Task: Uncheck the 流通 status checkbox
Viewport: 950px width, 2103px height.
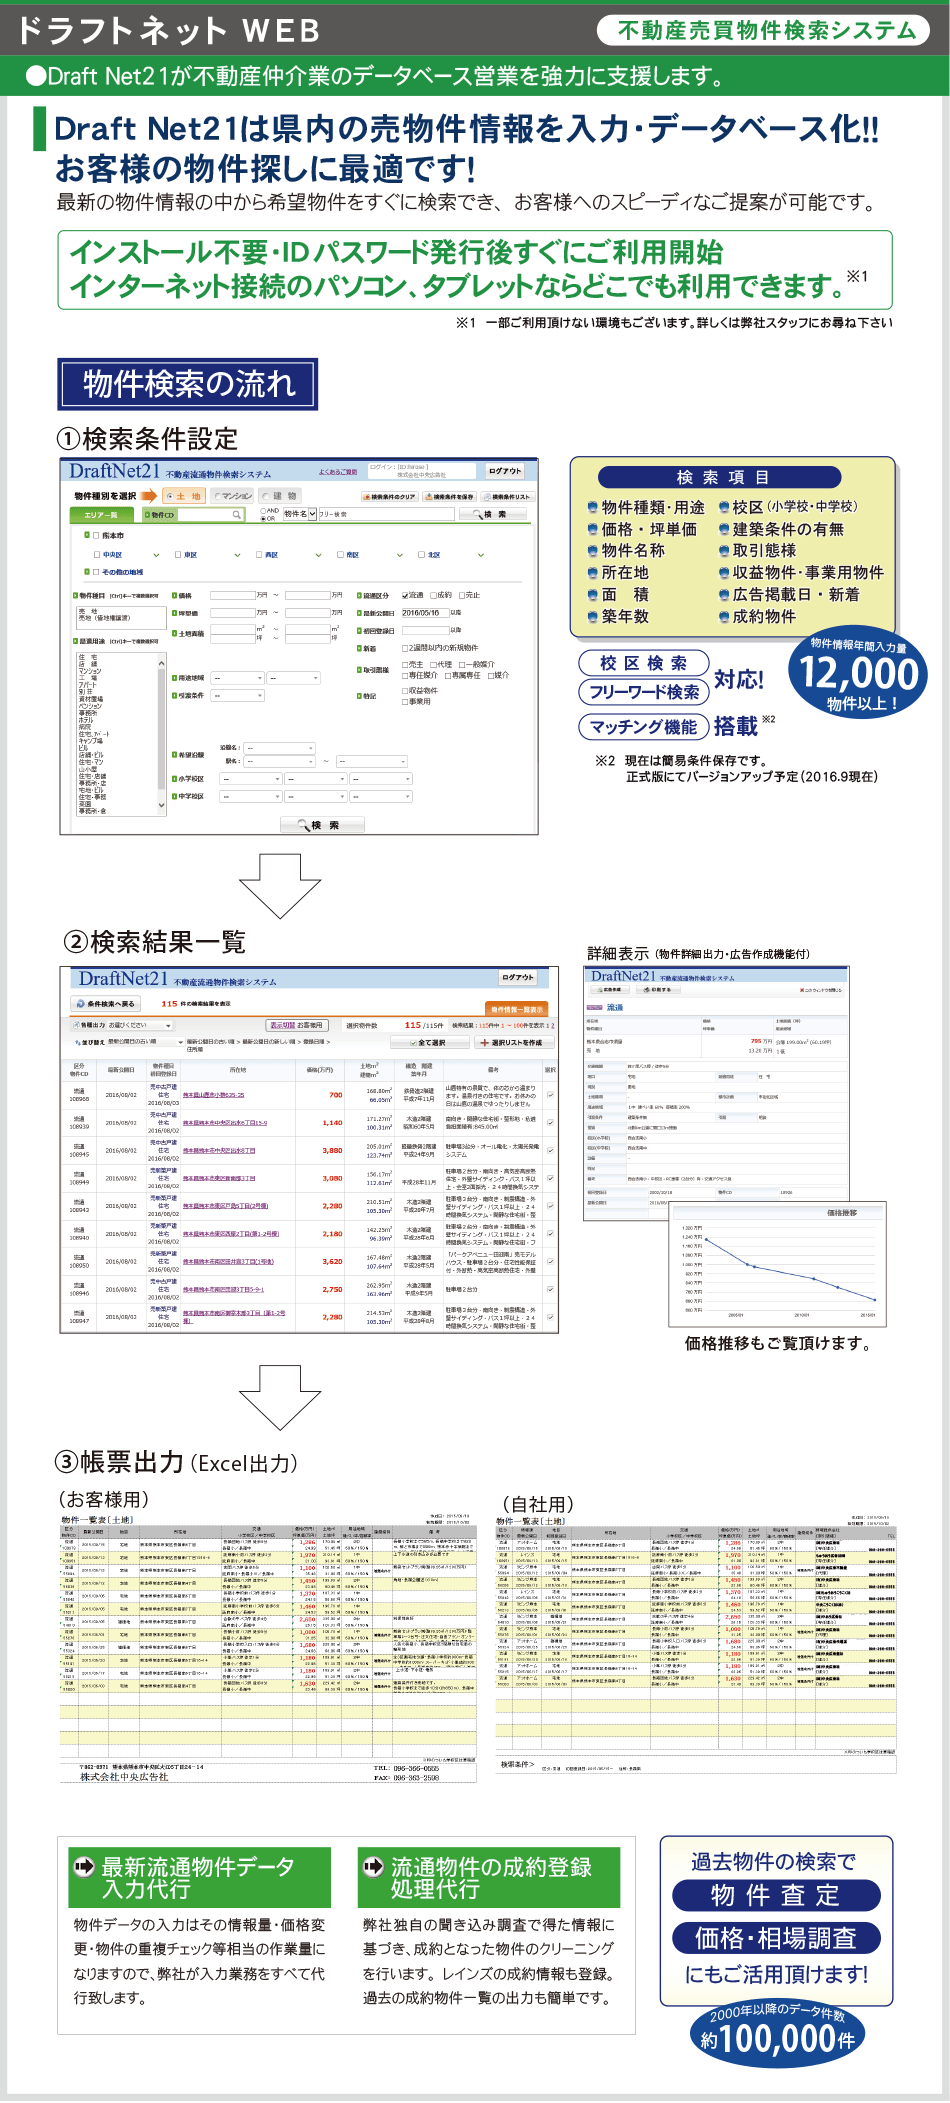Action: tap(405, 595)
